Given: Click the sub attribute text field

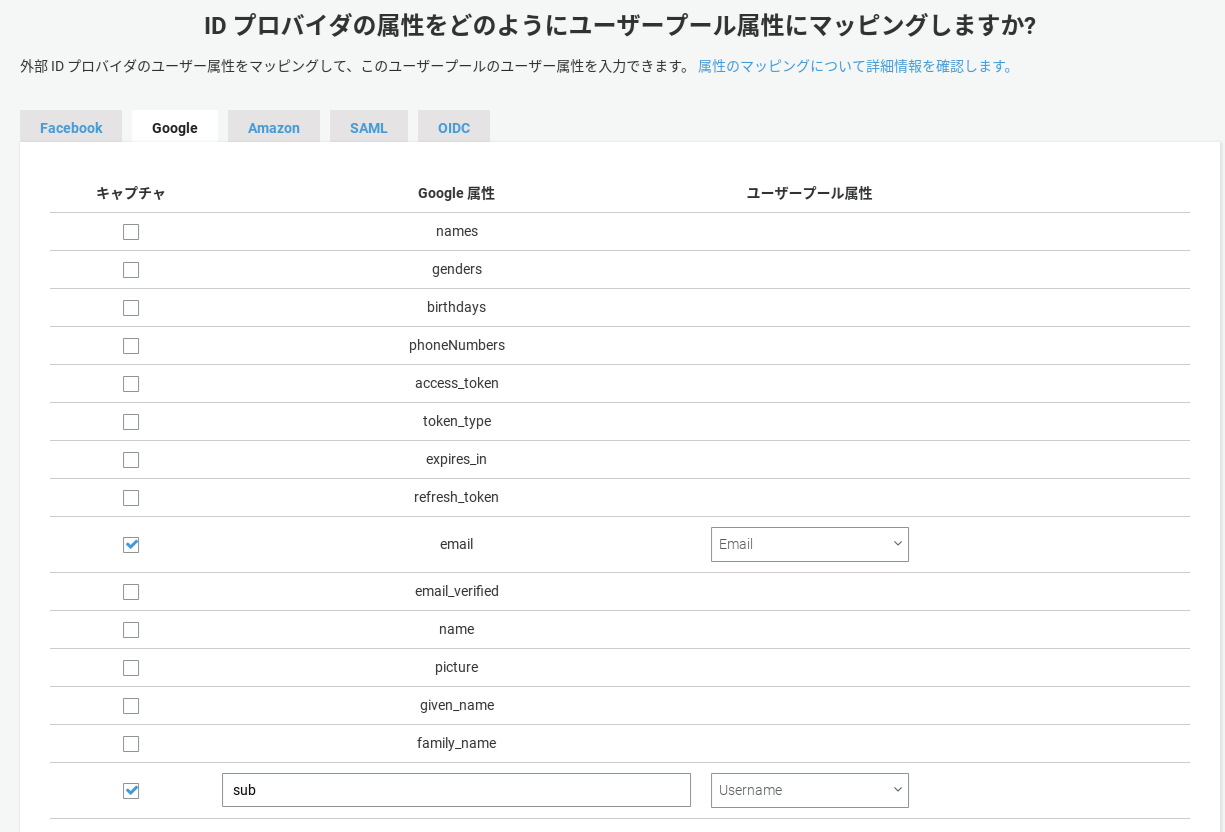Looking at the screenshot, I should [x=456, y=790].
